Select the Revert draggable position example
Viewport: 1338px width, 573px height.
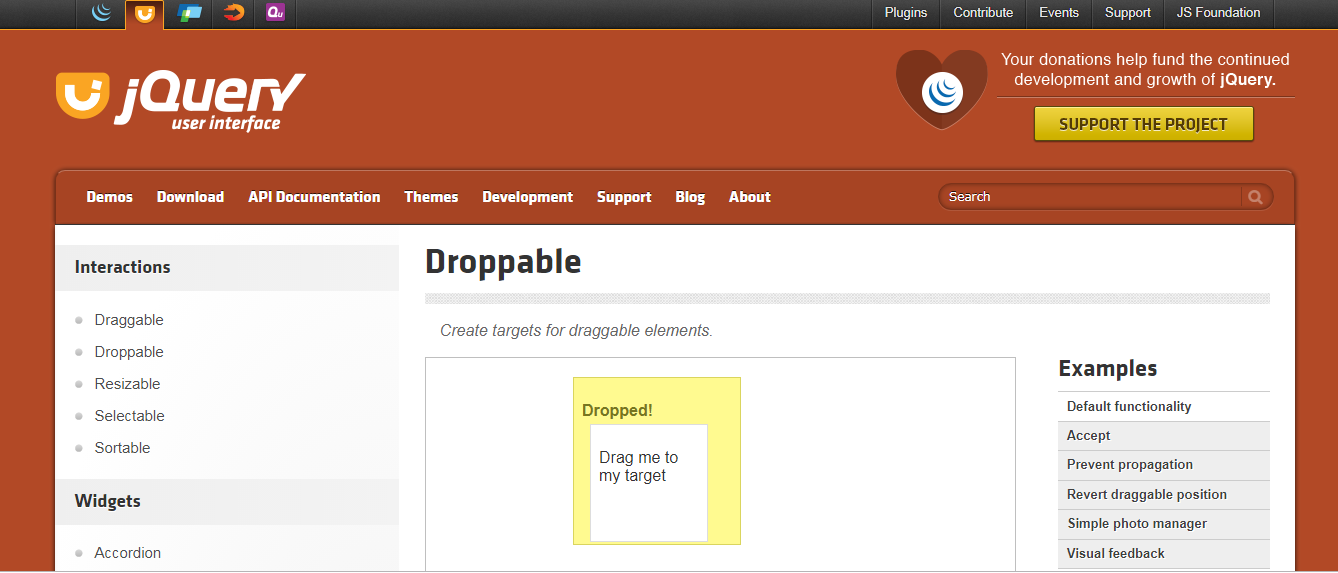pyautogui.click(x=1146, y=495)
